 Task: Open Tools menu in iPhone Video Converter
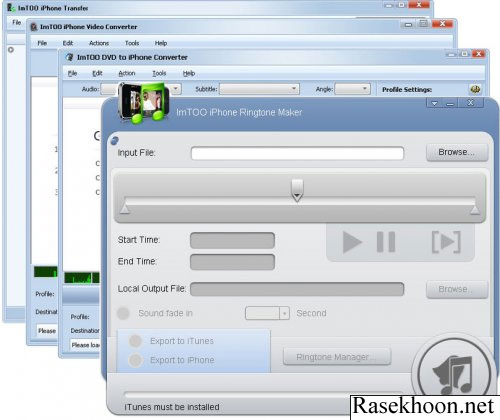point(132,43)
